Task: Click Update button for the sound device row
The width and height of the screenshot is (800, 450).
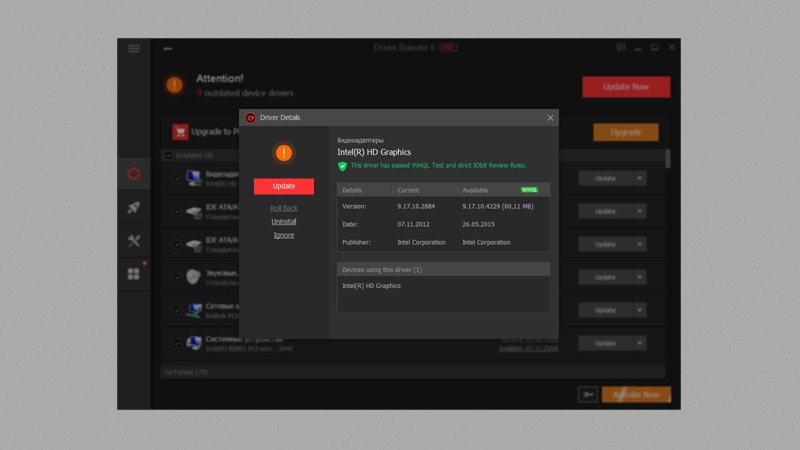Action: point(605,277)
